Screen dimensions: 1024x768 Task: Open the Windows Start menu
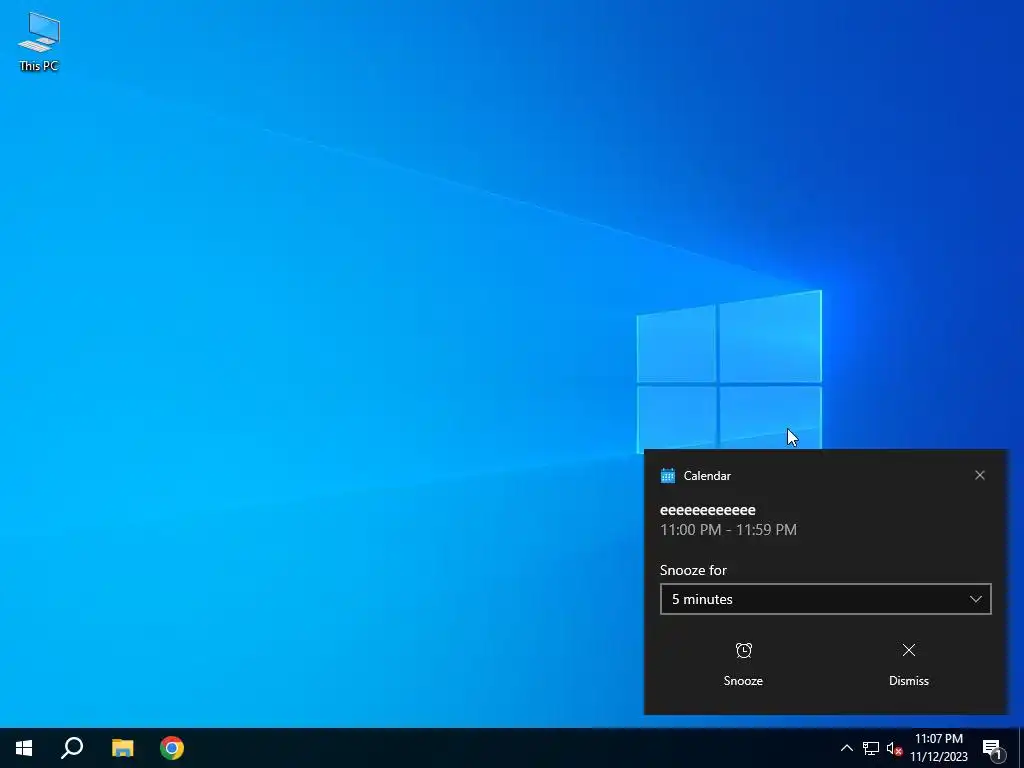[x=24, y=748]
